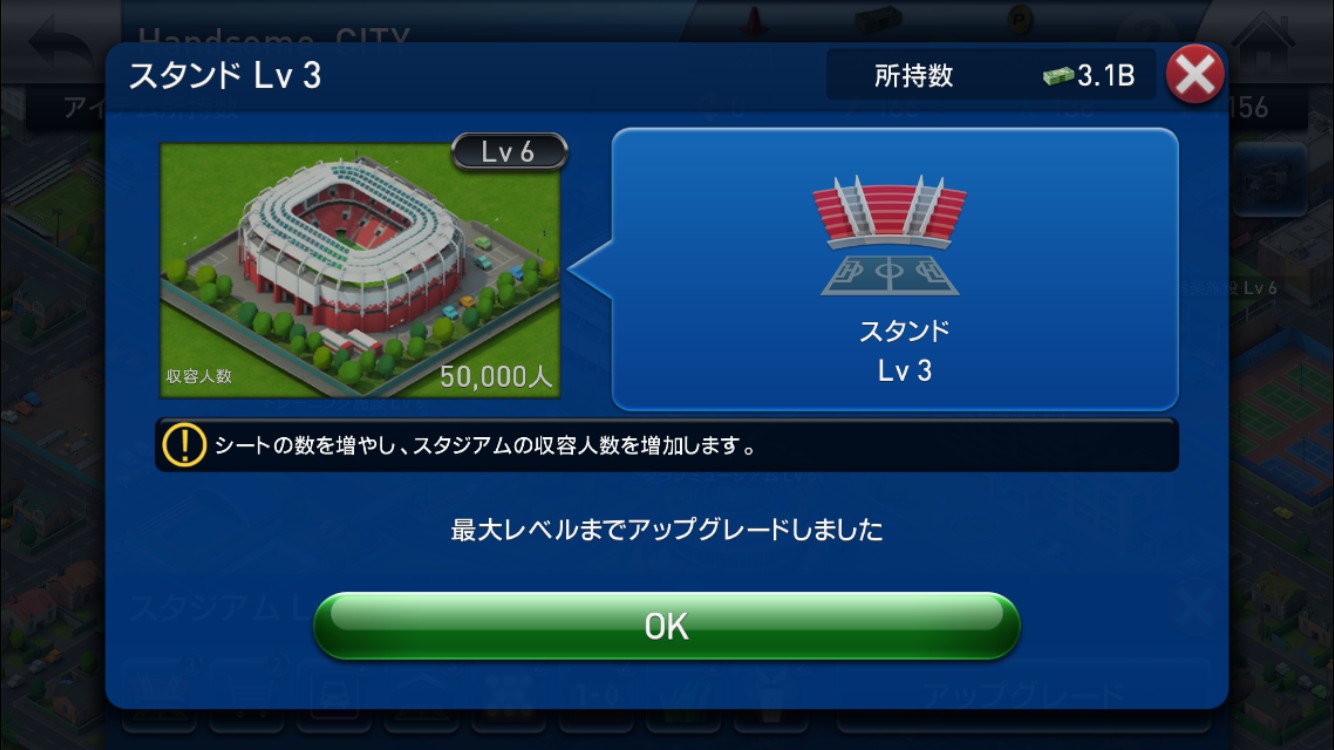Click the dialog title スタンド Lv 3
This screenshot has height=750, width=1334.
point(225,76)
